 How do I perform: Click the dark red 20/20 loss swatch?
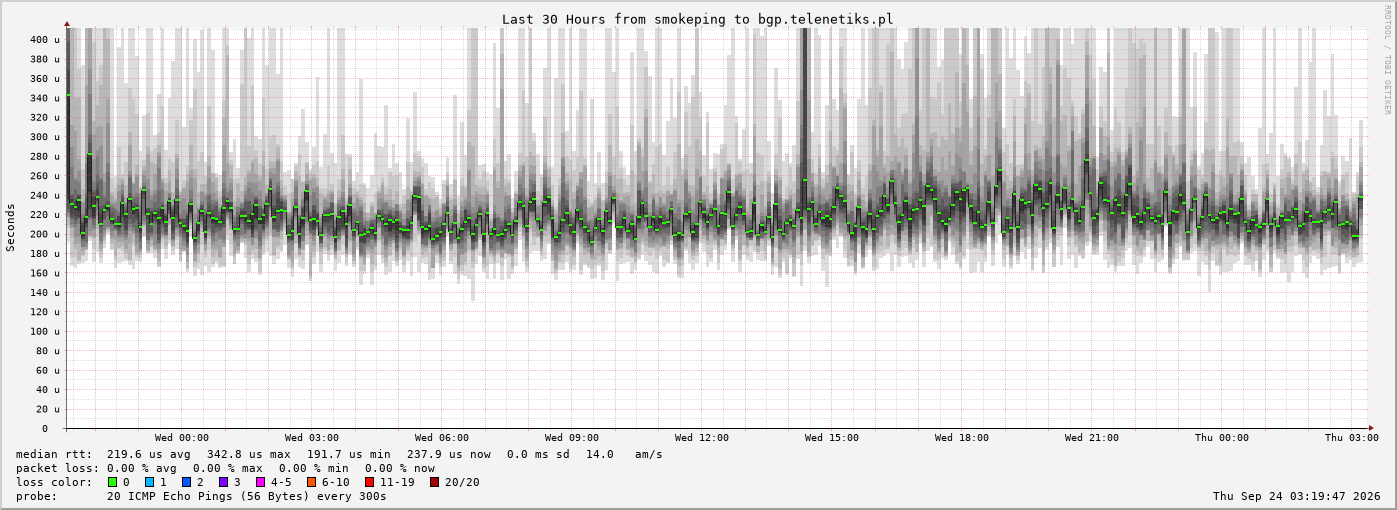(434, 482)
